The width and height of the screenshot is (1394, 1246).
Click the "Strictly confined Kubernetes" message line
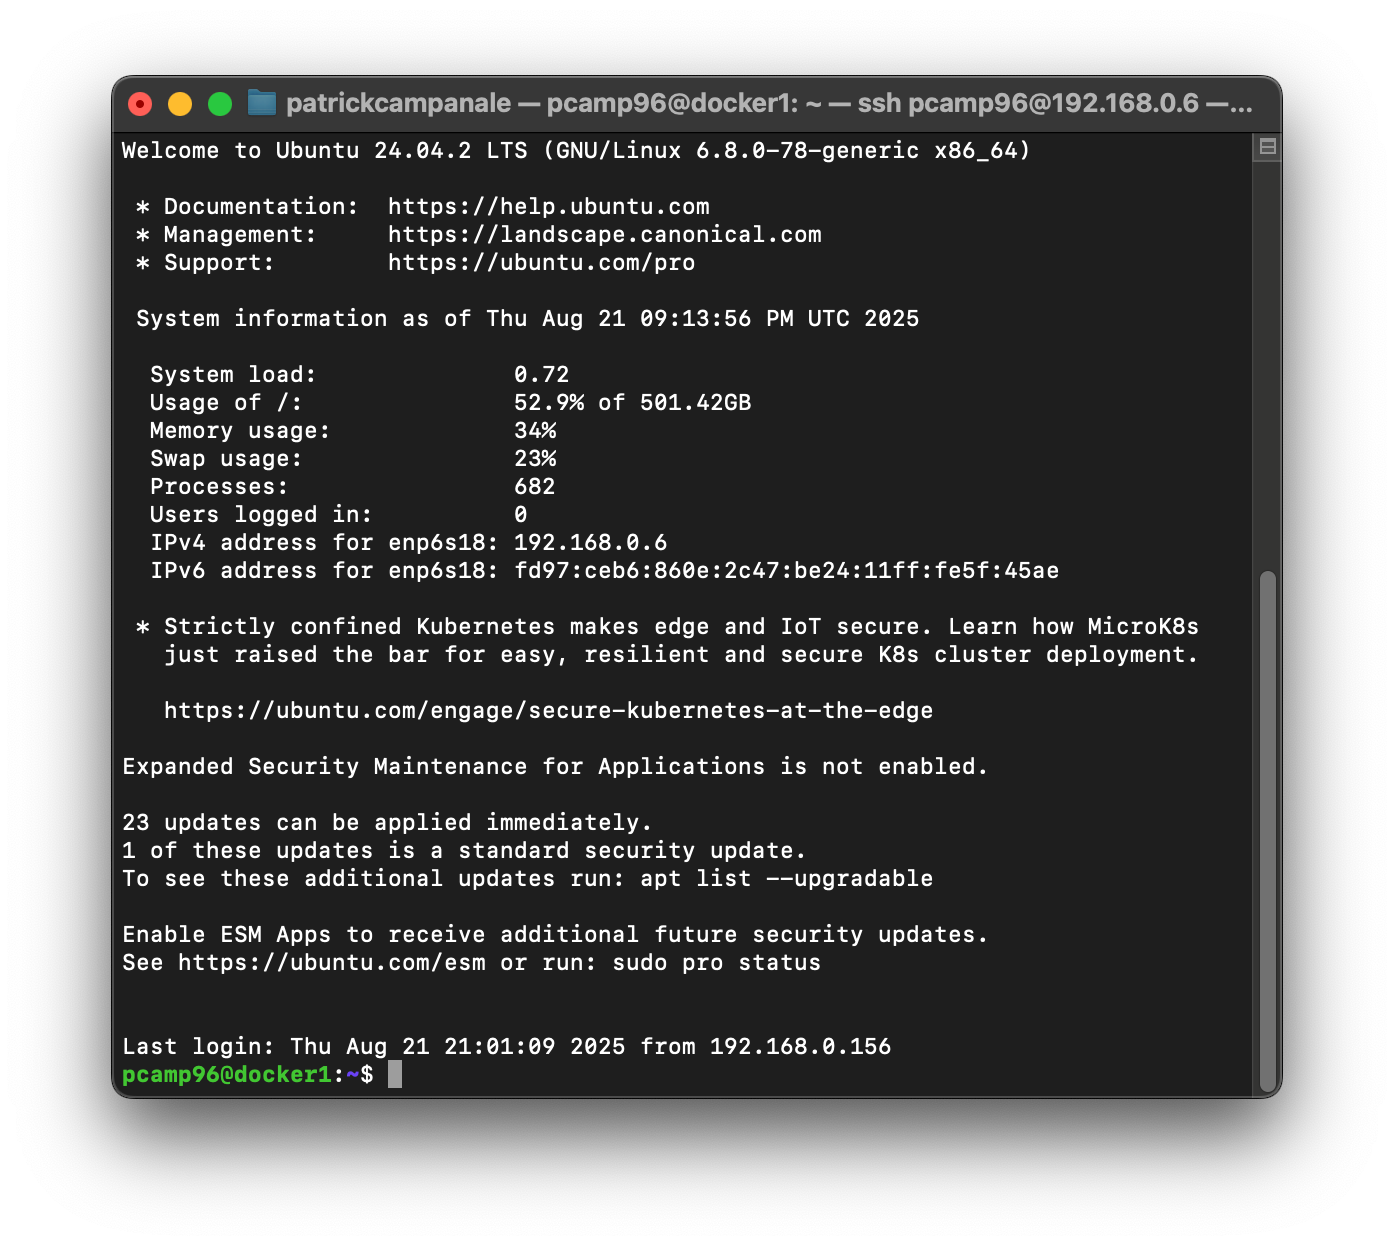click(668, 627)
